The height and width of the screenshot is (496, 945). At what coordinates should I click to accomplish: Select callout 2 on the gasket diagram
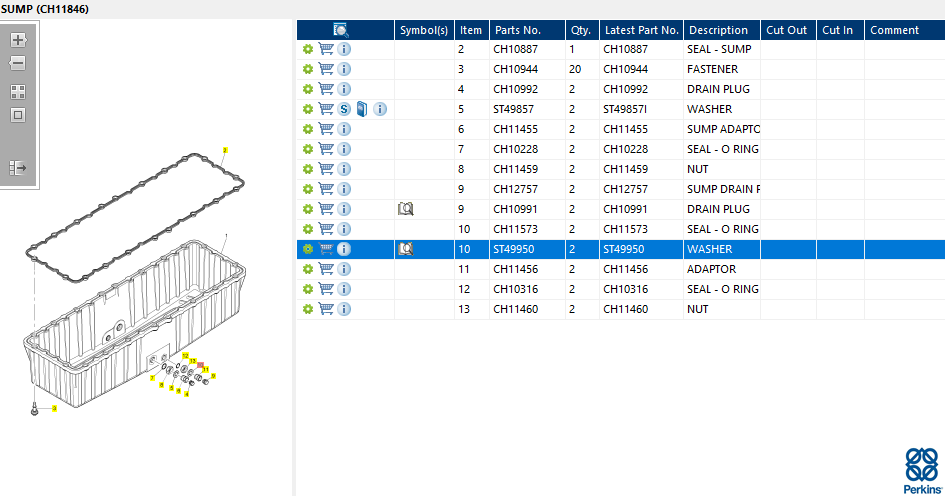225,150
